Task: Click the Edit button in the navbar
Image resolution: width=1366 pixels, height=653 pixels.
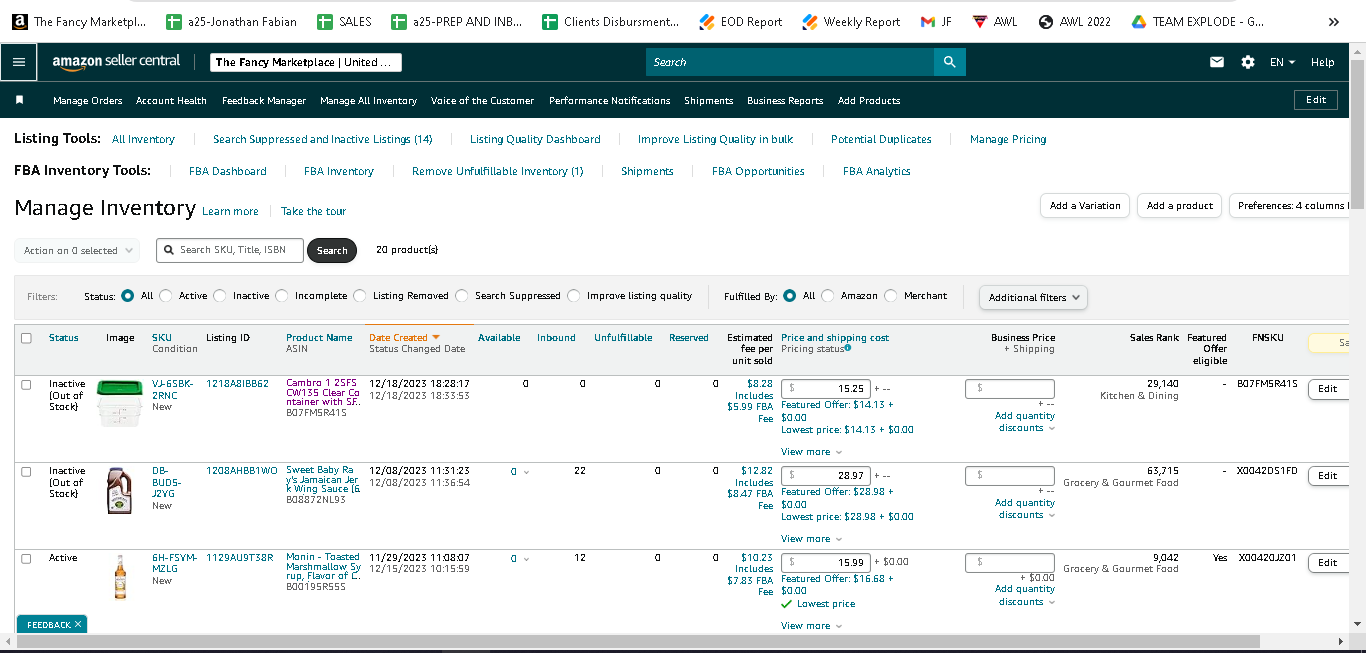Action: click(1316, 100)
